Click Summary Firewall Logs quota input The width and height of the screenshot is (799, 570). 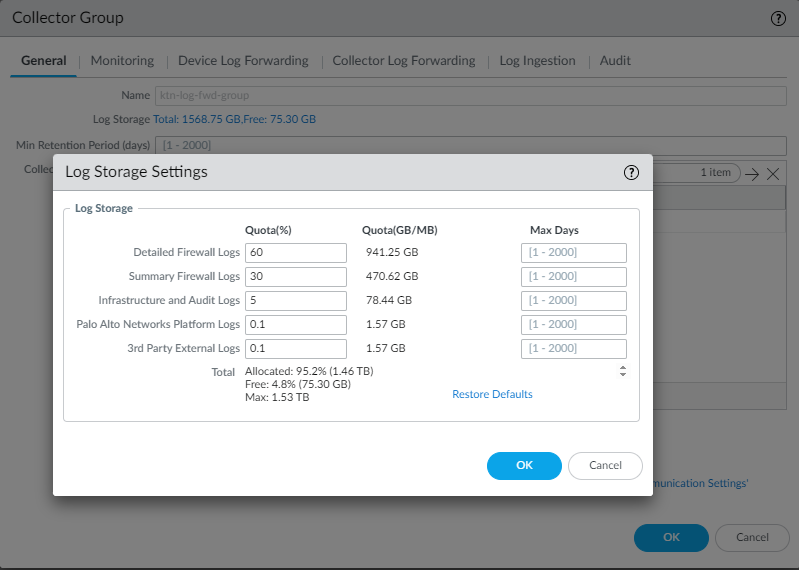point(295,277)
